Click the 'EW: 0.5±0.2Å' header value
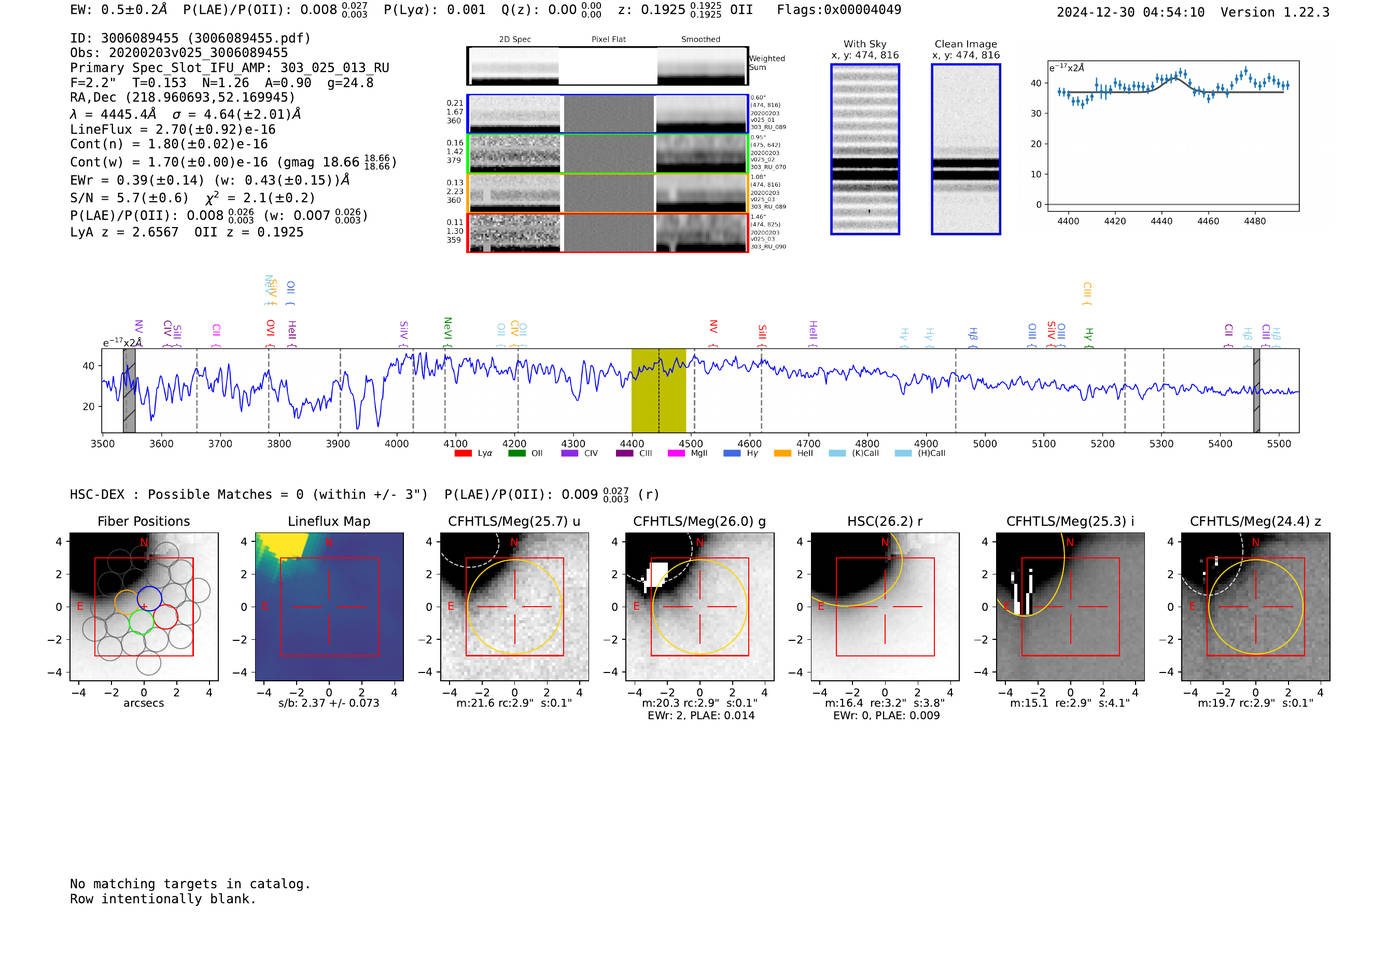The width and height of the screenshot is (1400, 953). (x=119, y=10)
